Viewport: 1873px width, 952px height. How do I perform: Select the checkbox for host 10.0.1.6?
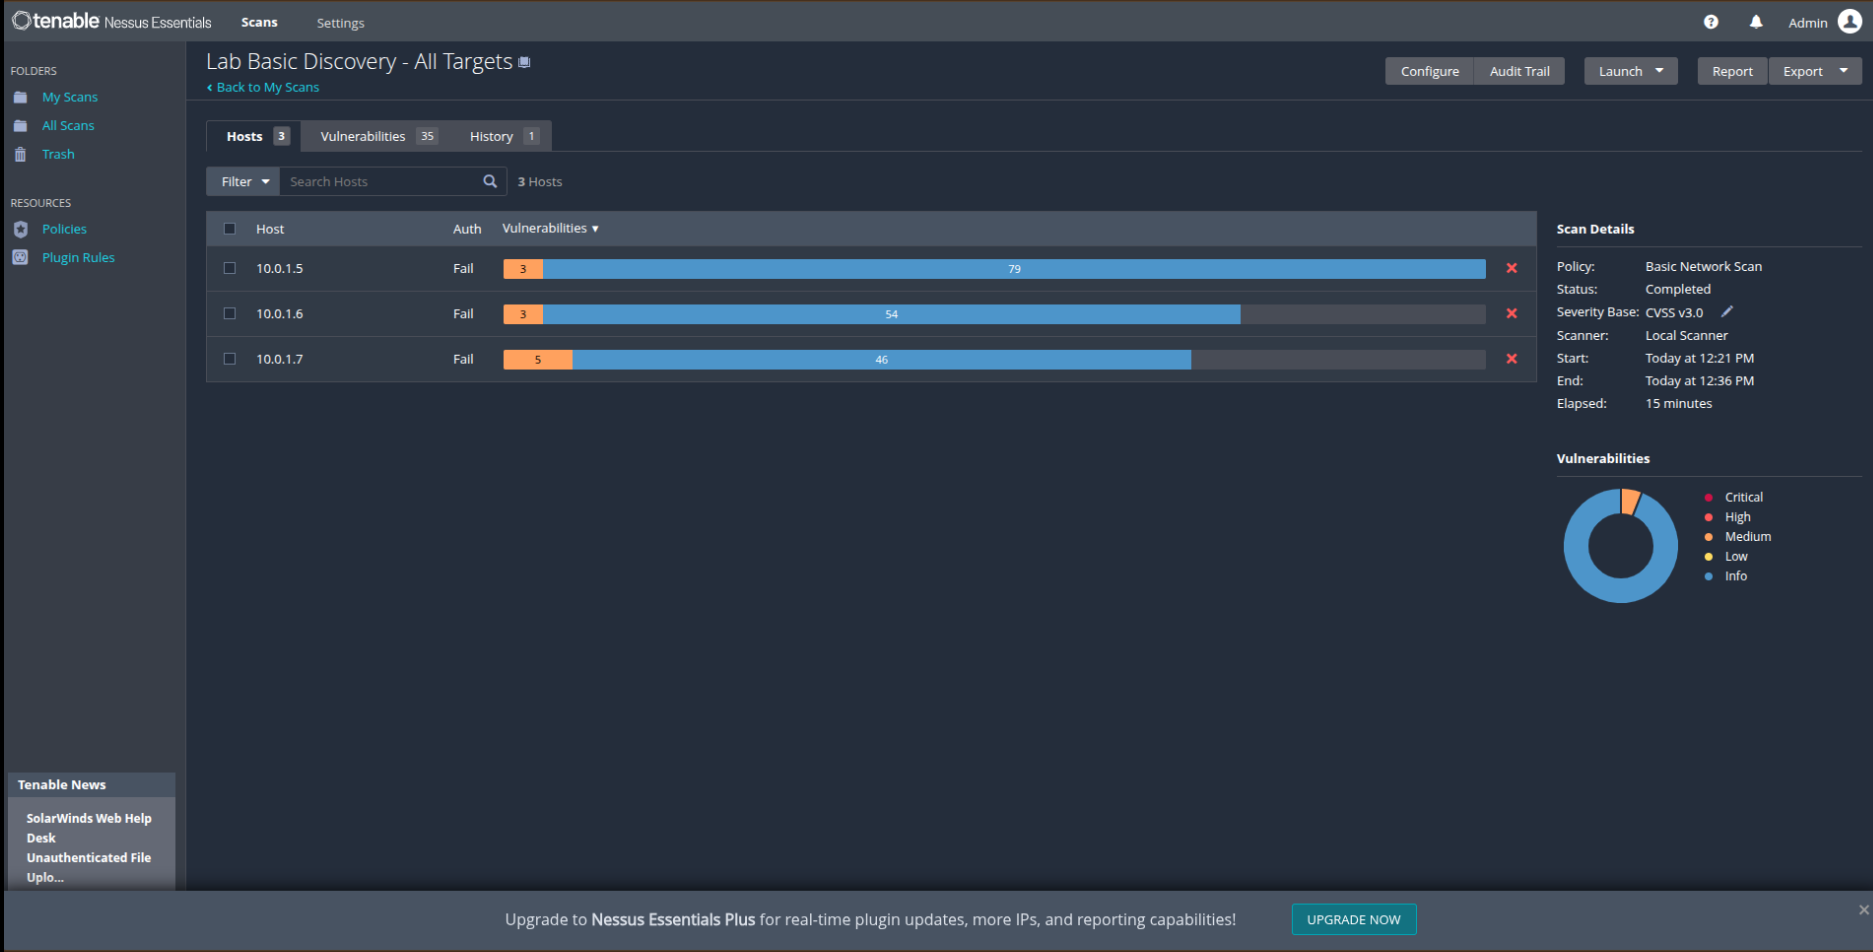pyautogui.click(x=230, y=313)
